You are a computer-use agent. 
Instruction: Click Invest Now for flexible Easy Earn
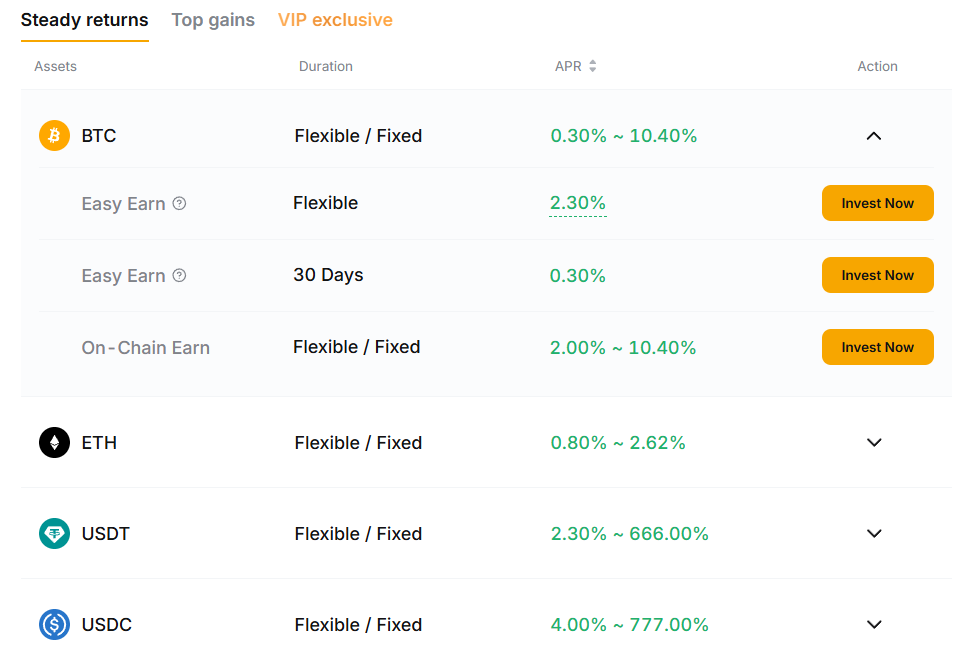tap(877, 203)
